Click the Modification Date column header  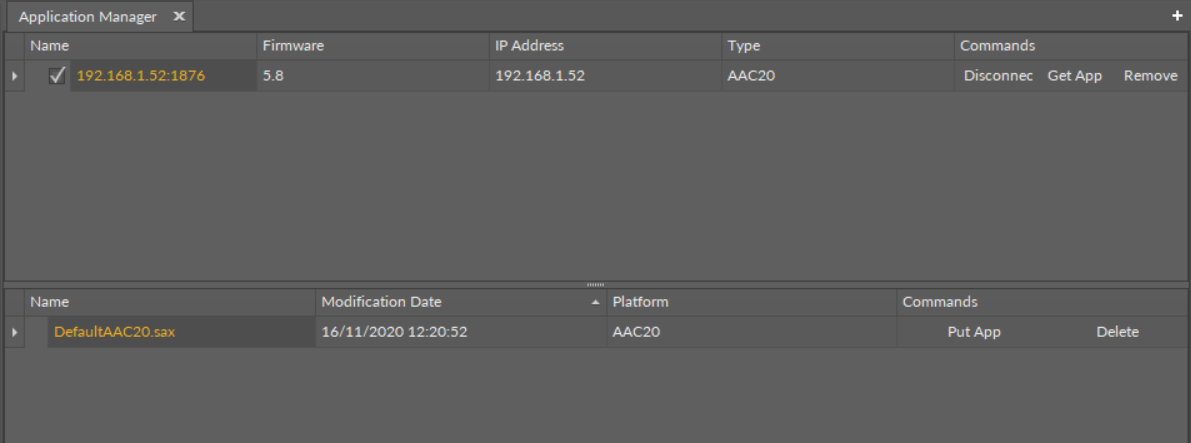[381, 302]
